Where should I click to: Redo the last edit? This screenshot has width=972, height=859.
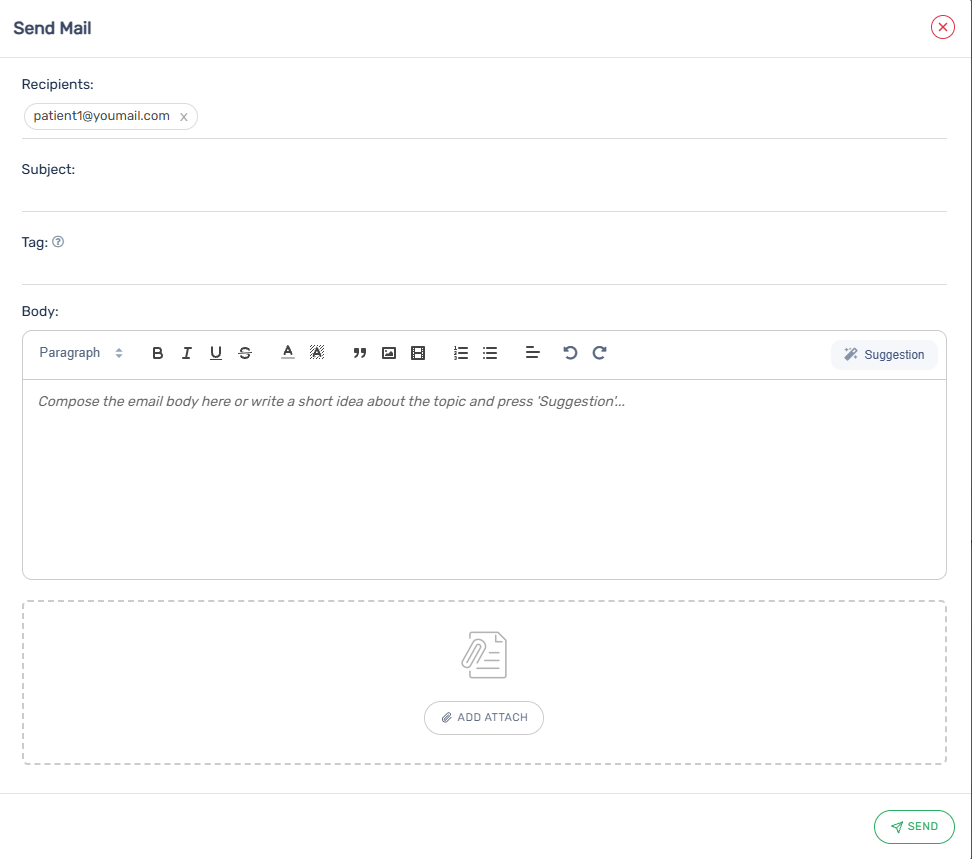599,353
